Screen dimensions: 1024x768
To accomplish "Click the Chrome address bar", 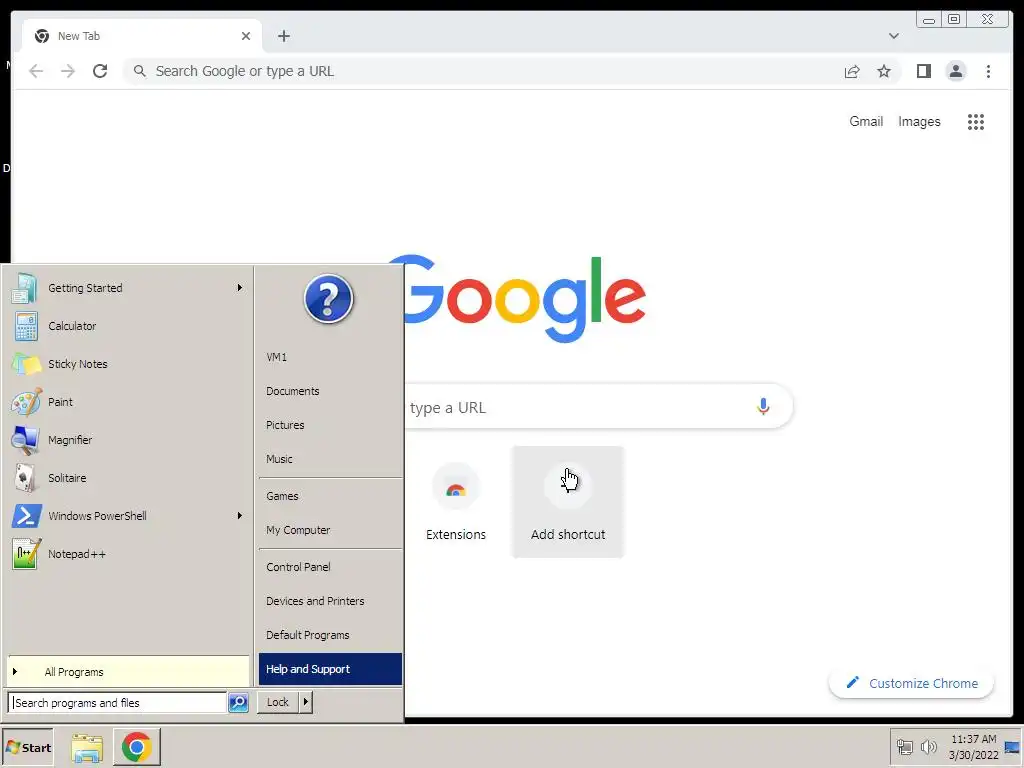I will pyautogui.click(x=483, y=71).
